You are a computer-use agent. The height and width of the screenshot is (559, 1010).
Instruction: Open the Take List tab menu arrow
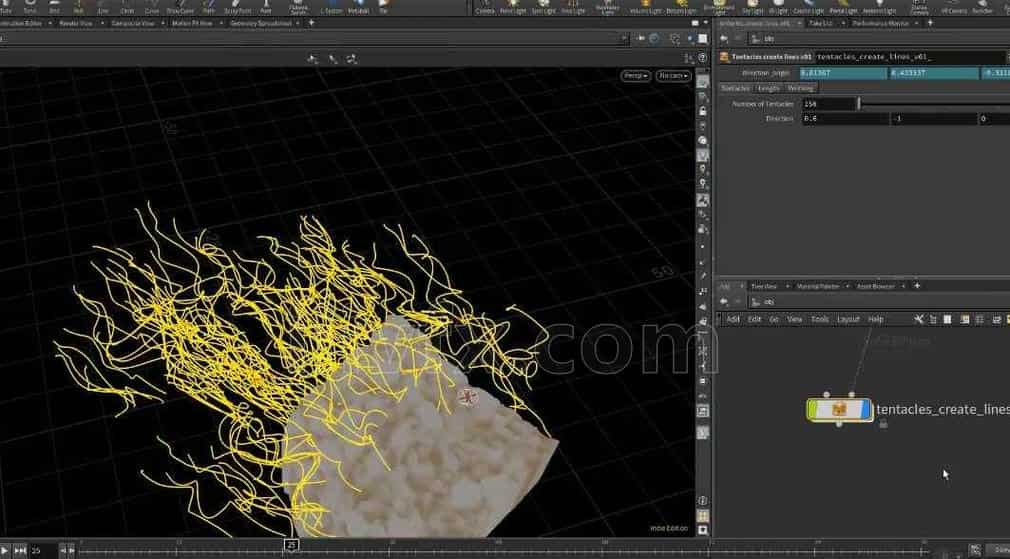[x=842, y=23]
